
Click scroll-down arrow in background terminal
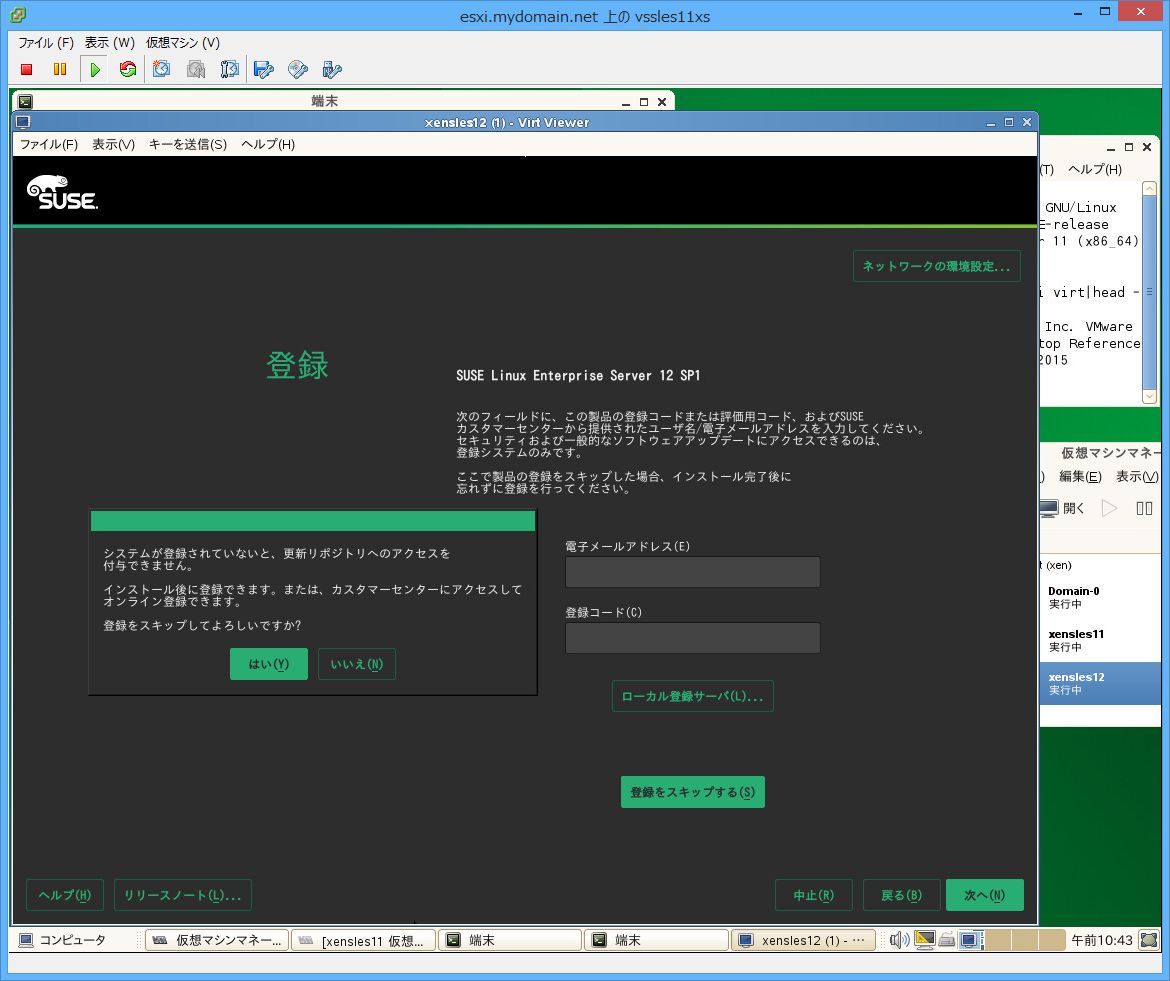coord(1149,398)
